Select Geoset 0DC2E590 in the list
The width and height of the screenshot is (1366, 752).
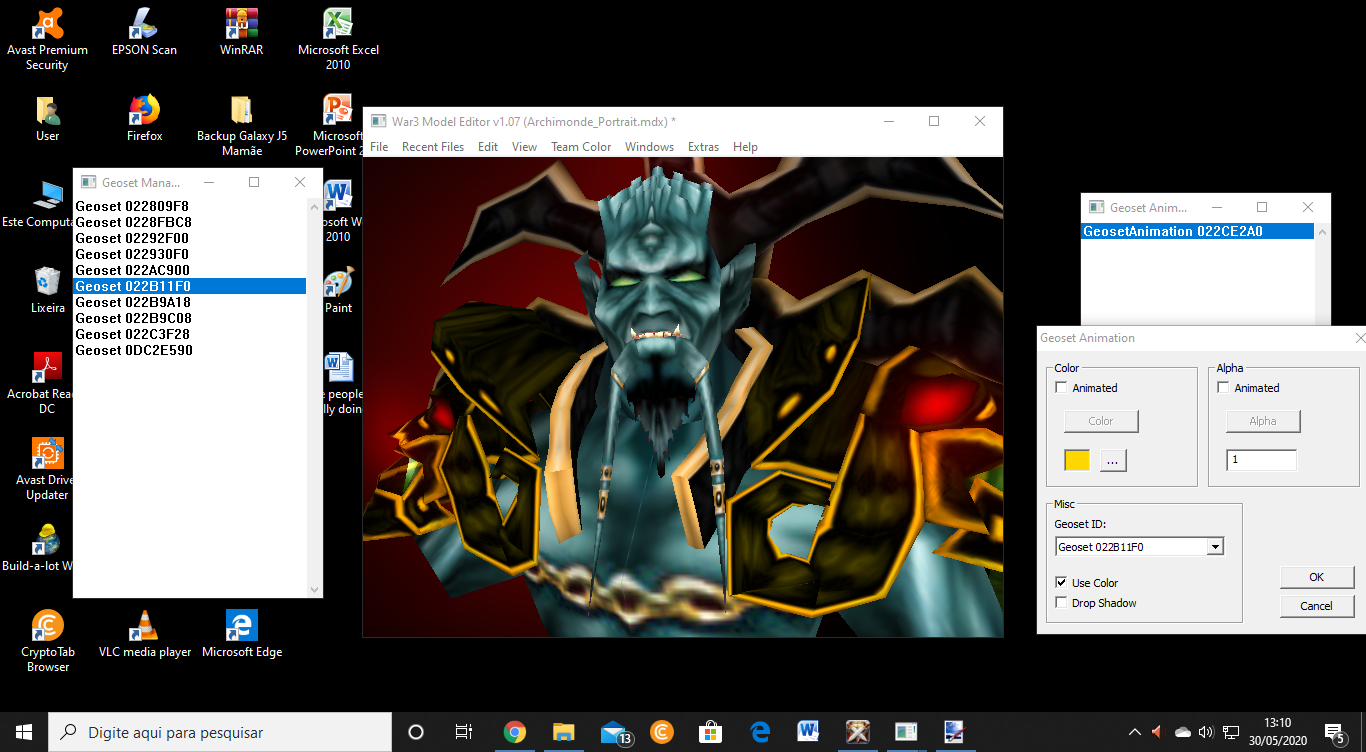[190, 350]
